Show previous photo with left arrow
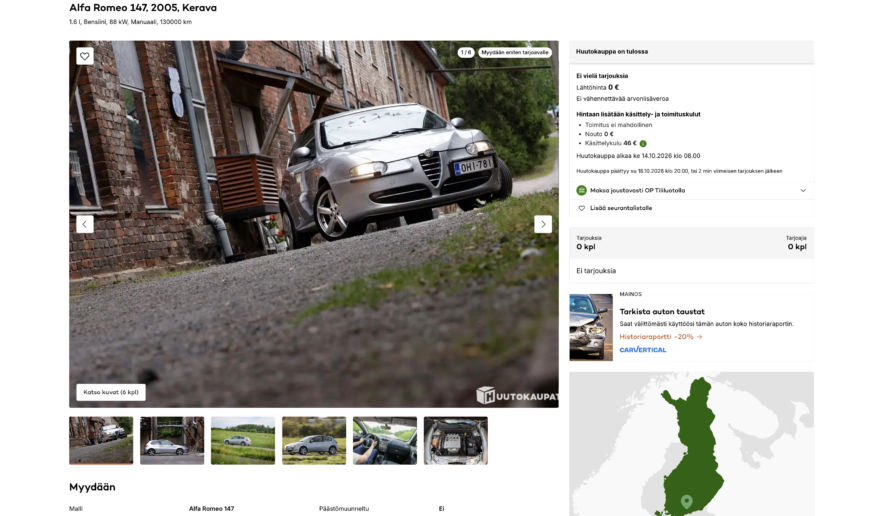 pyautogui.click(x=85, y=224)
